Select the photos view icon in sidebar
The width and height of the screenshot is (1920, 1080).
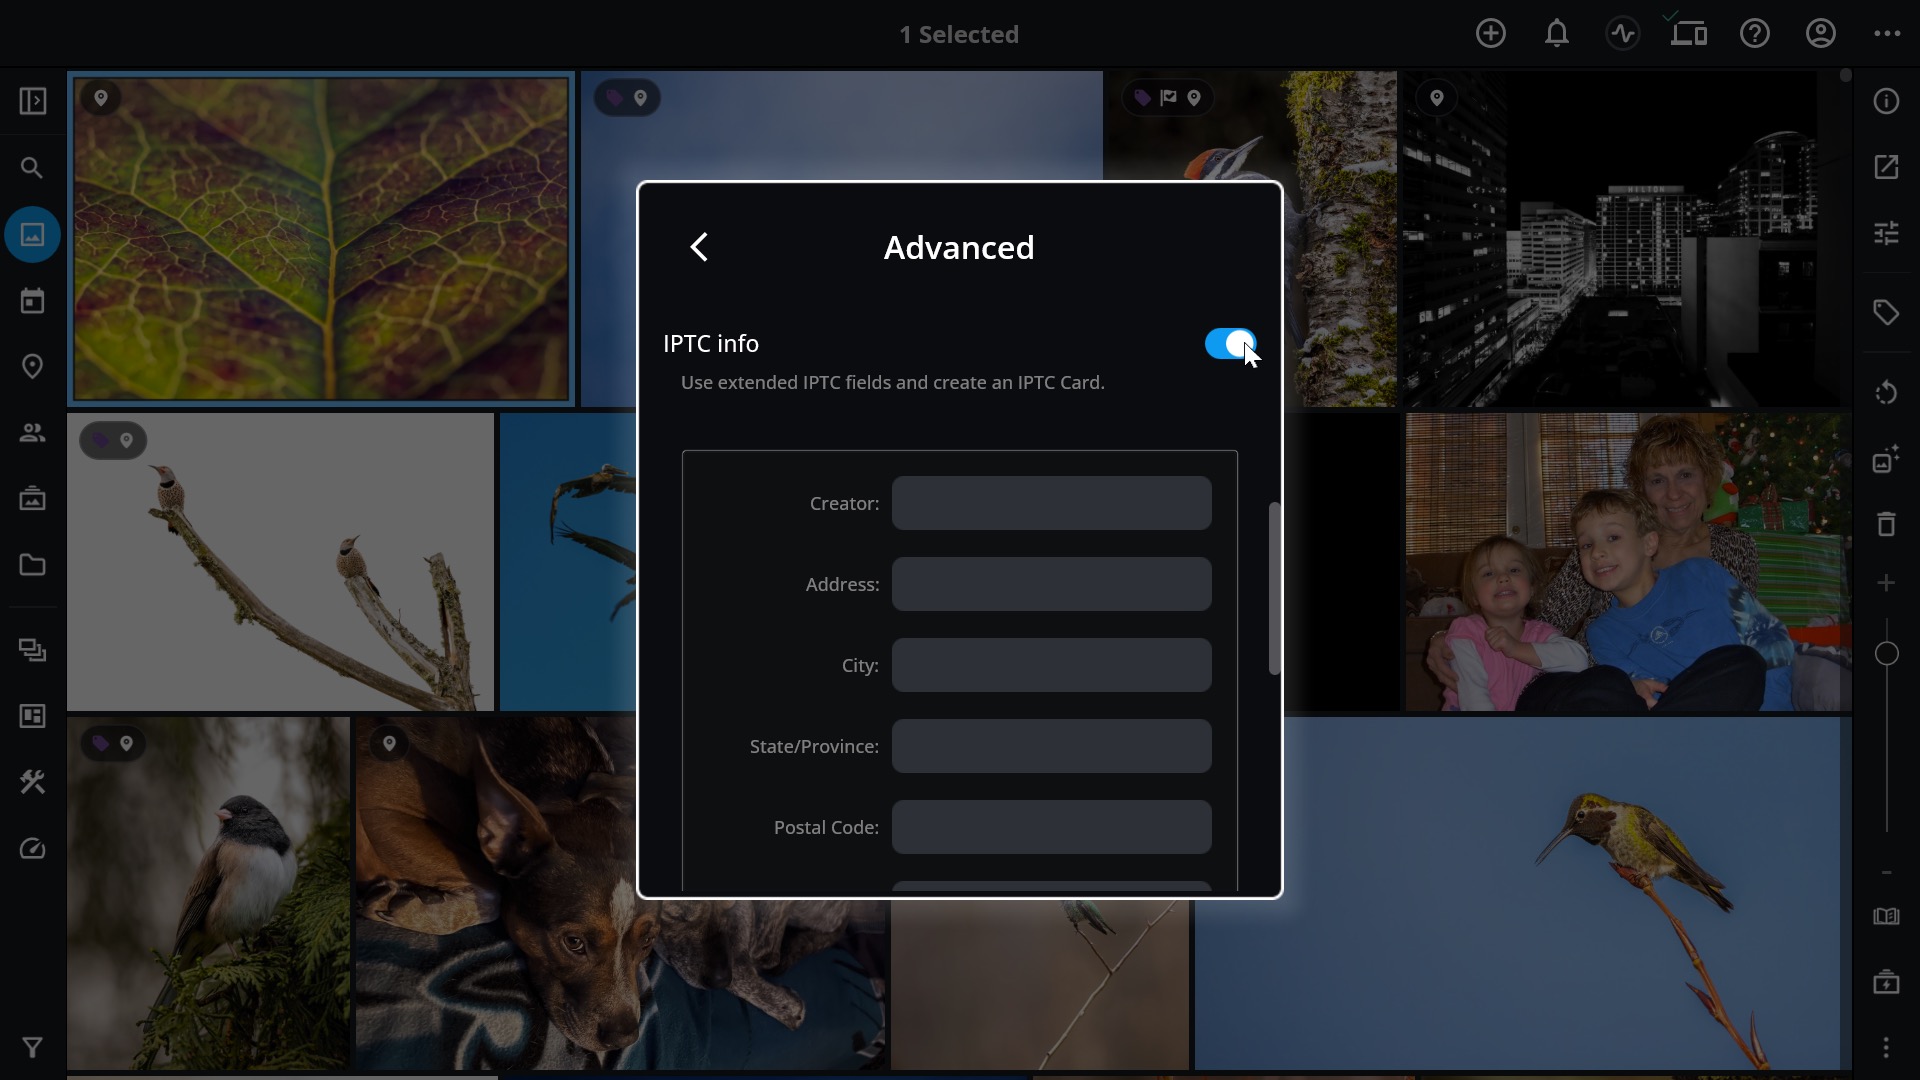click(x=33, y=235)
